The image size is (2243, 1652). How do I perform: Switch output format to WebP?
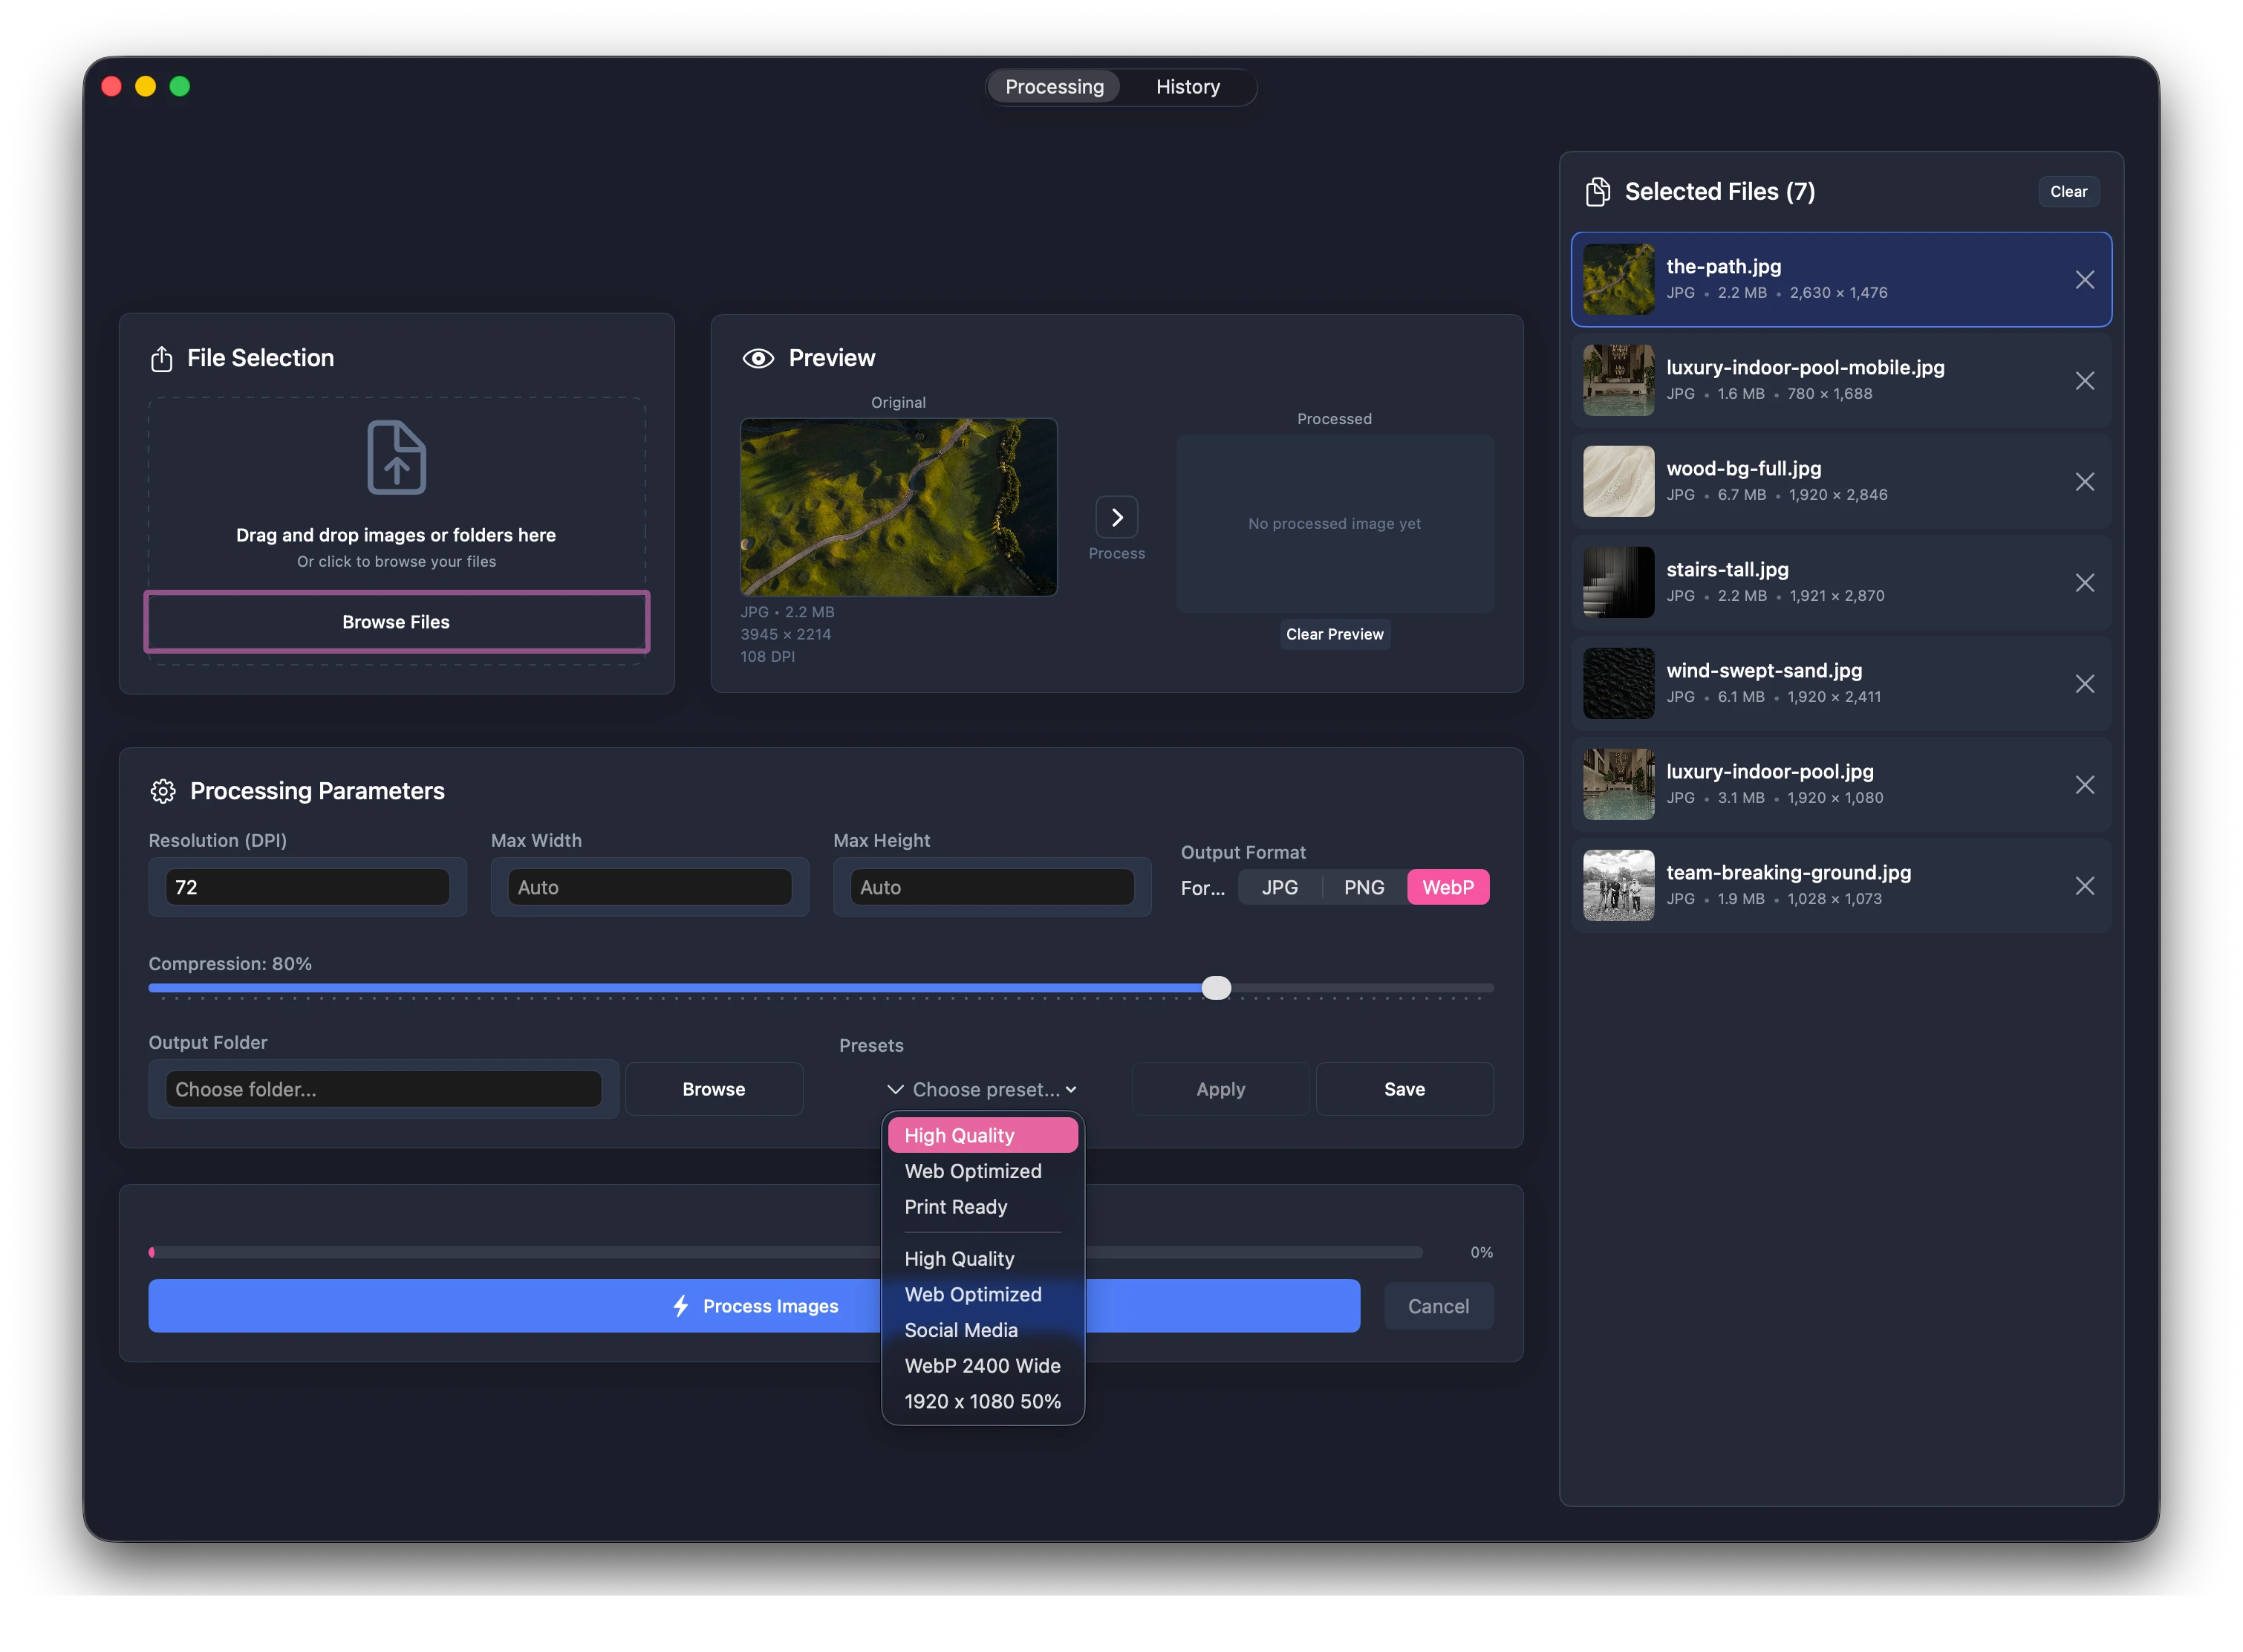click(1449, 887)
